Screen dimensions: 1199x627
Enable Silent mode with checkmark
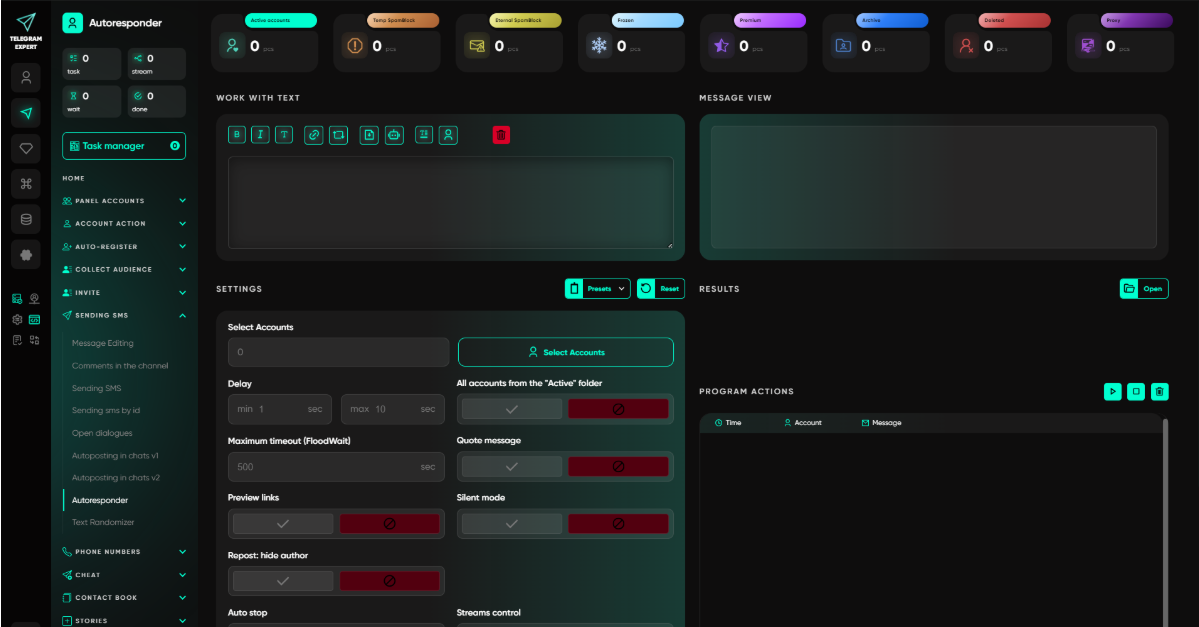[x=512, y=524]
